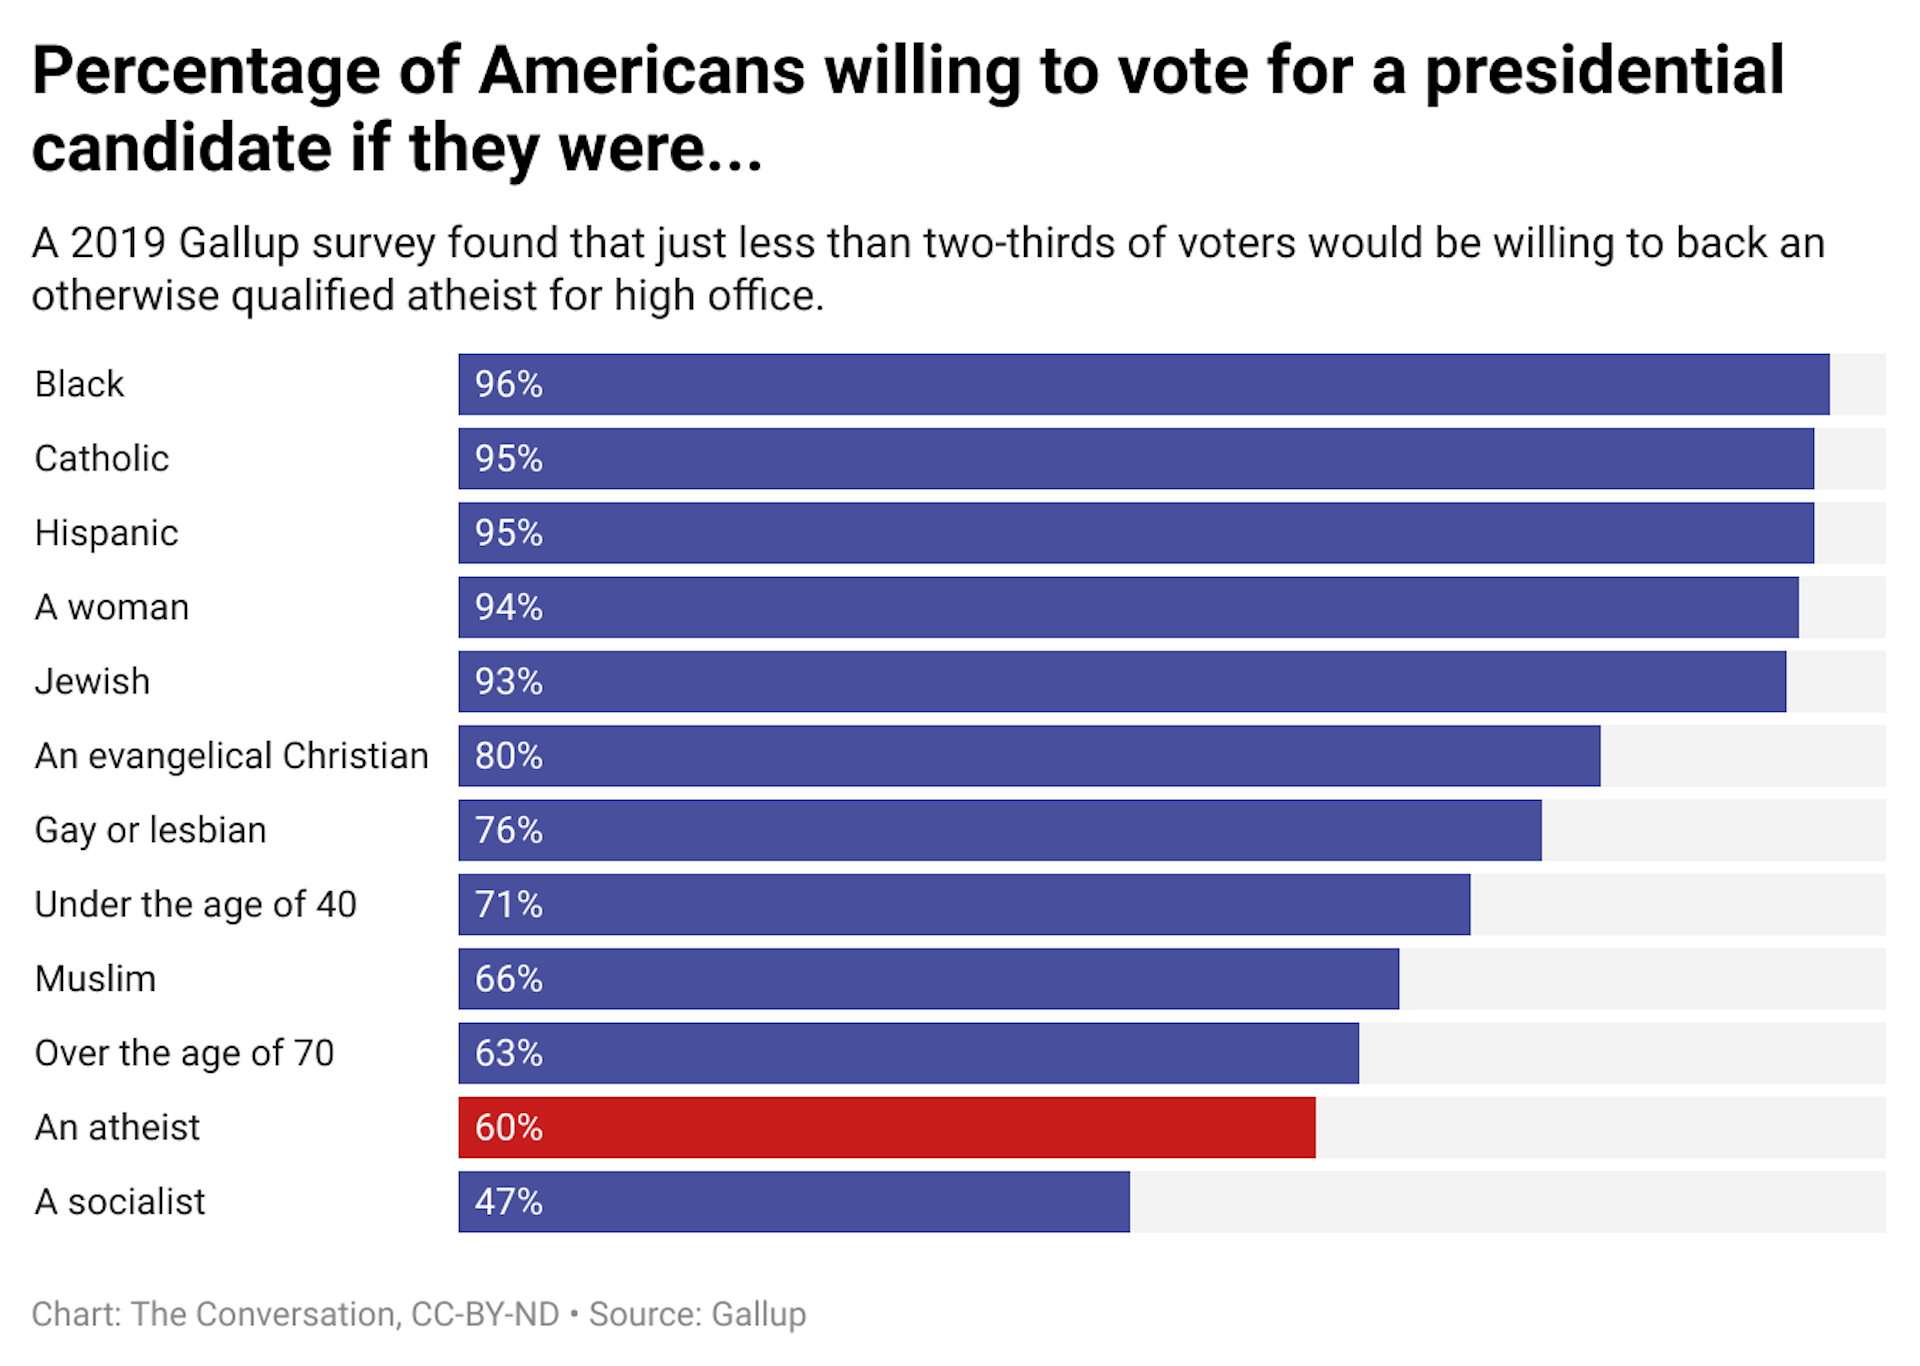Image resolution: width=1920 pixels, height=1366 pixels.
Task: Click the 2019 Gallup survey subtitle
Action: point(928,269)
